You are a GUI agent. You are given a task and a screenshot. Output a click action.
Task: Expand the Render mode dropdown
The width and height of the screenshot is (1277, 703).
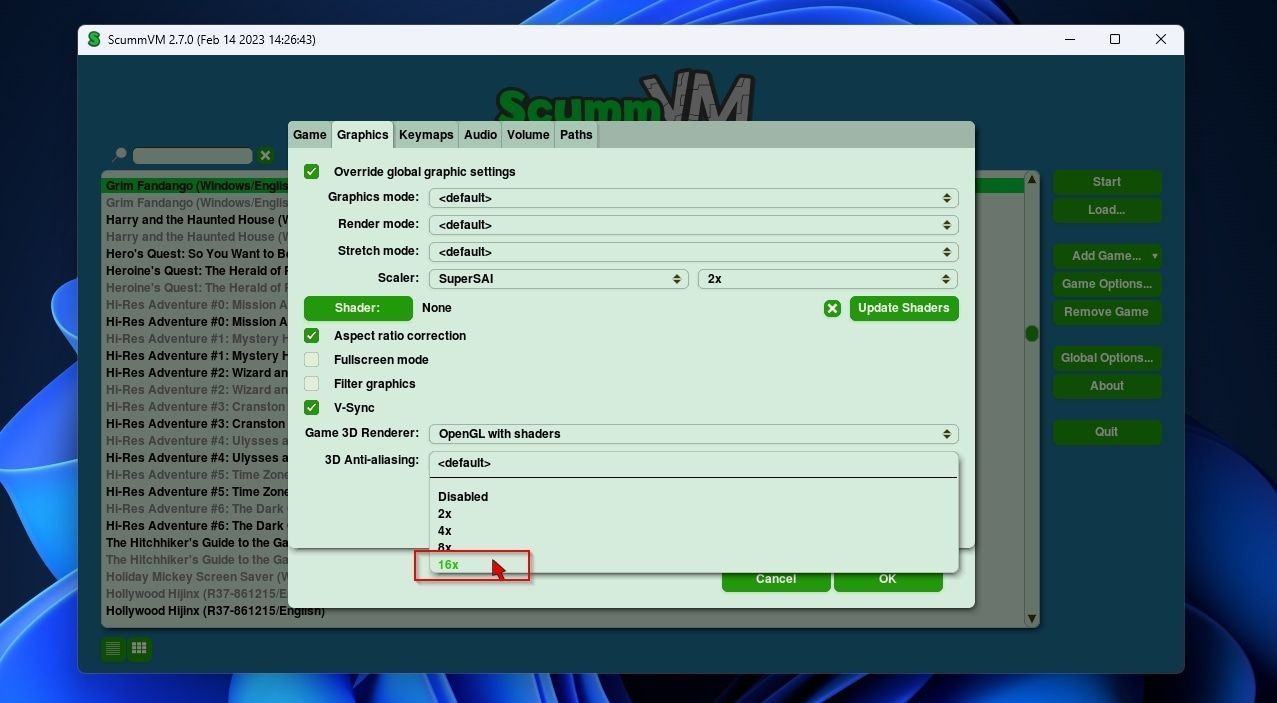point(694,225)
